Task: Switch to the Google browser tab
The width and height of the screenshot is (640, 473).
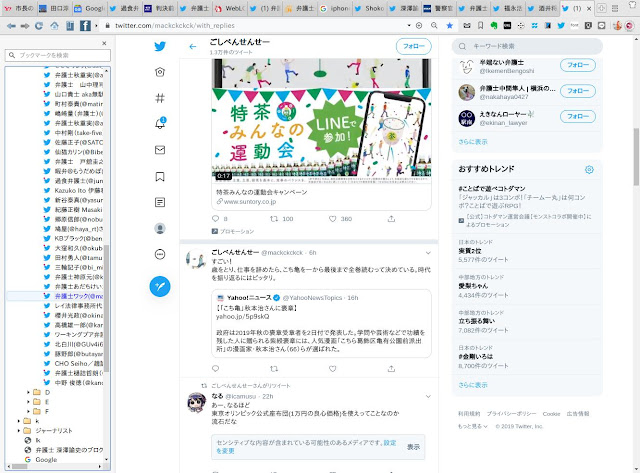Action: (x=89, y=8)
